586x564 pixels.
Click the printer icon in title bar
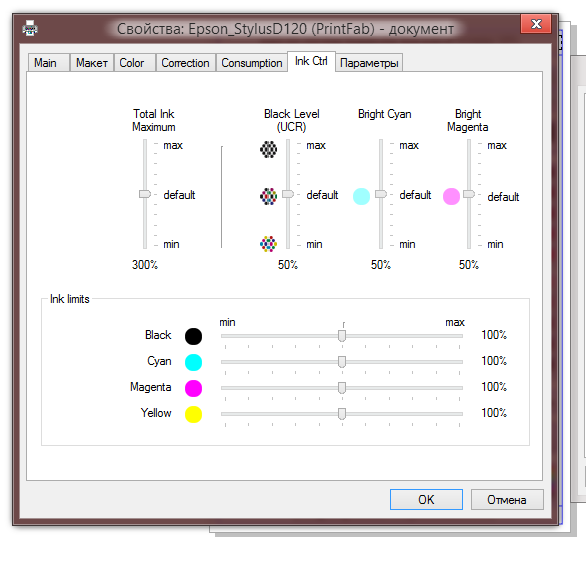(30, 29)
